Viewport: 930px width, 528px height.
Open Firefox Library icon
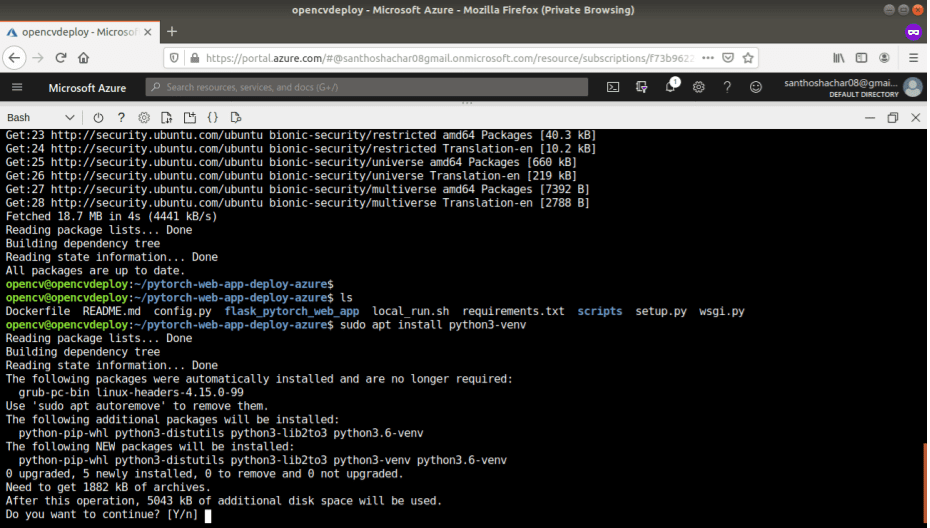click(839, 58)
